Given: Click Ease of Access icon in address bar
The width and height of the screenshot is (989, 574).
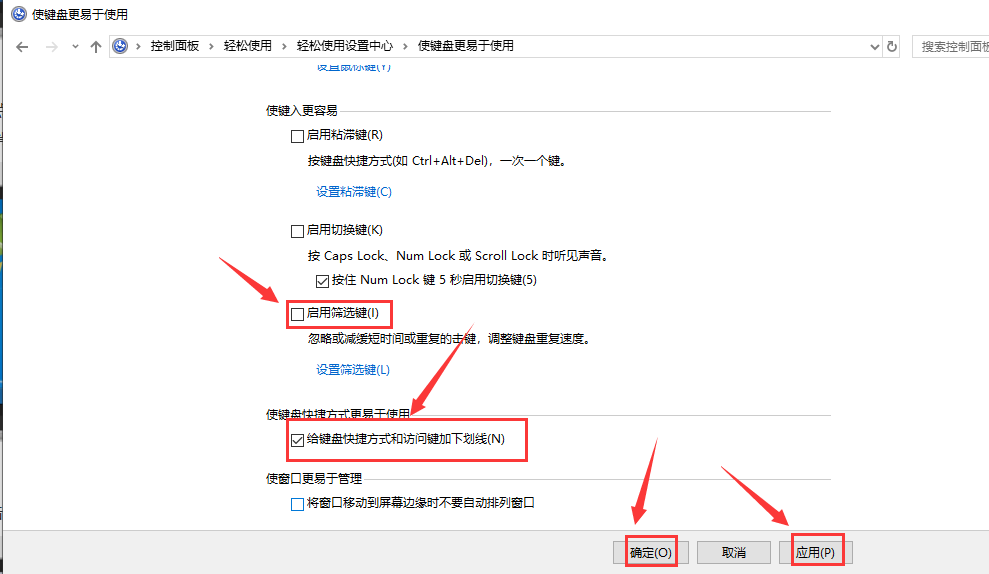Looking at the screenshot, I should click(x=121, y=46).
